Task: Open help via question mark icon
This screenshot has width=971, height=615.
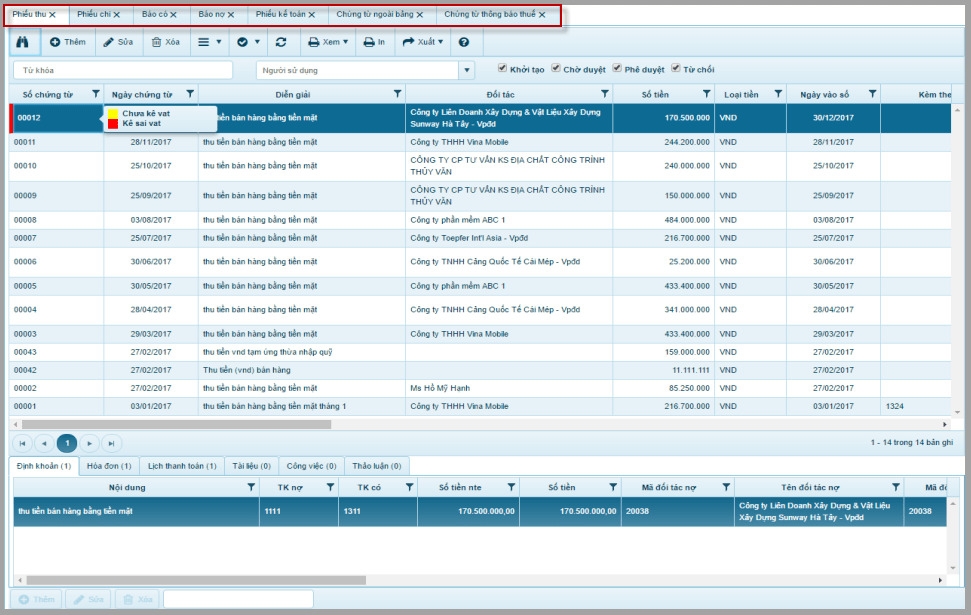Action: pyautogui.click(x=463, y=42)
